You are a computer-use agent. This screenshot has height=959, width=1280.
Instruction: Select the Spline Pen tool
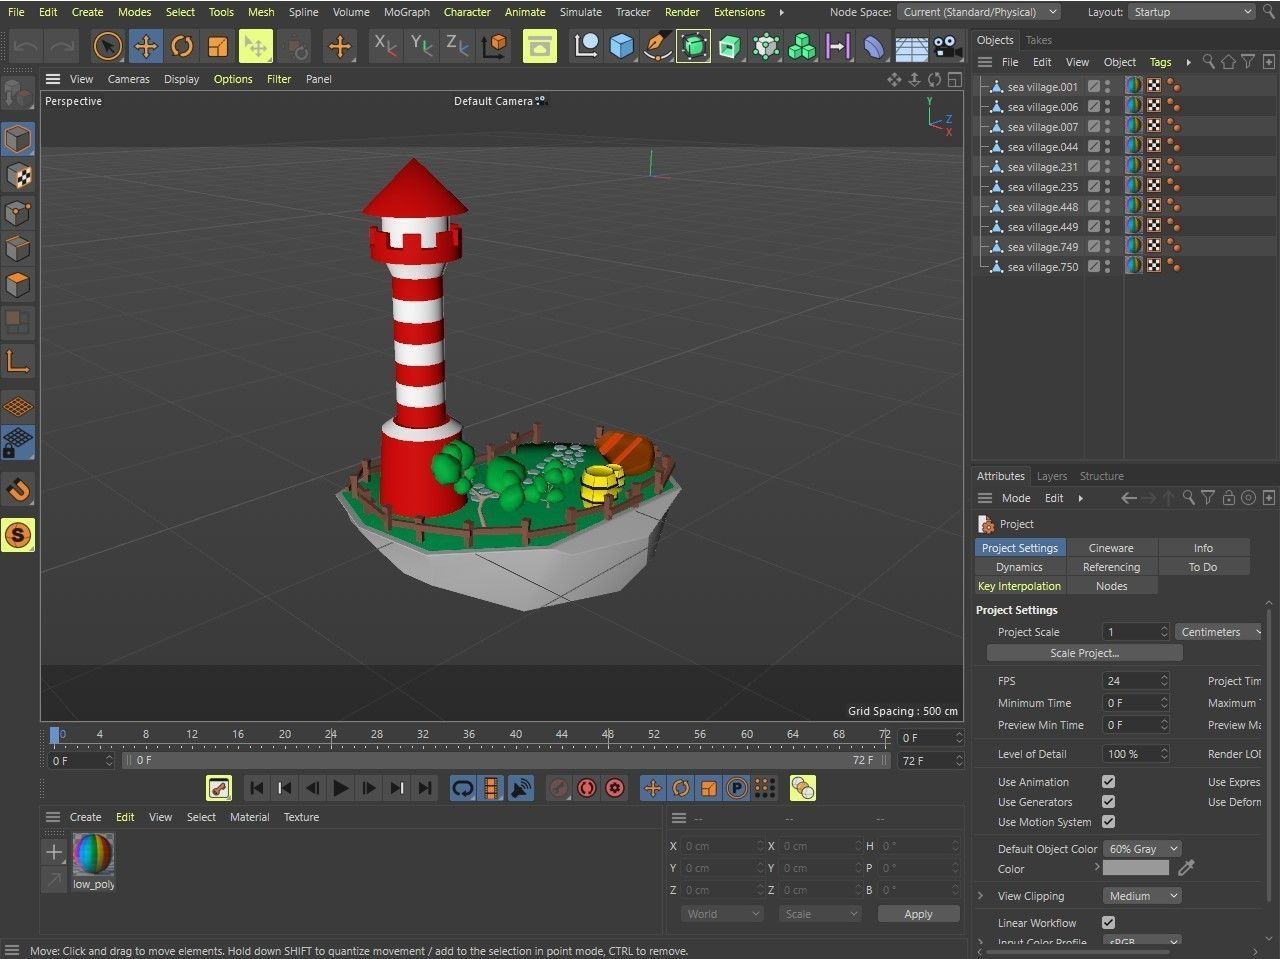[658, 46]
